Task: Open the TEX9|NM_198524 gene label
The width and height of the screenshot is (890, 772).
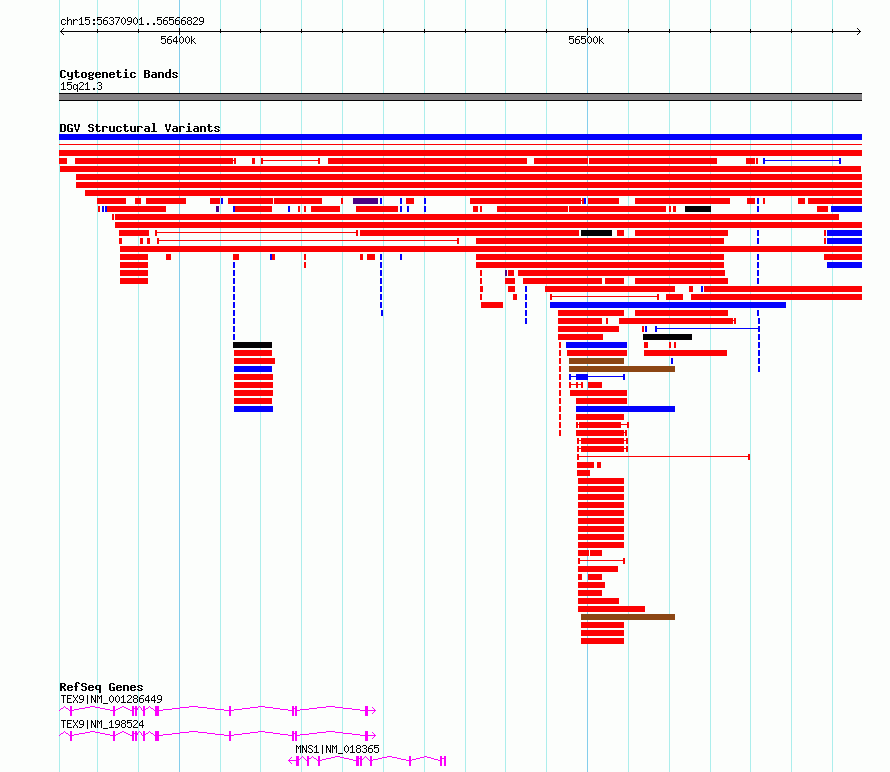Action: click(x=102, y=724)
